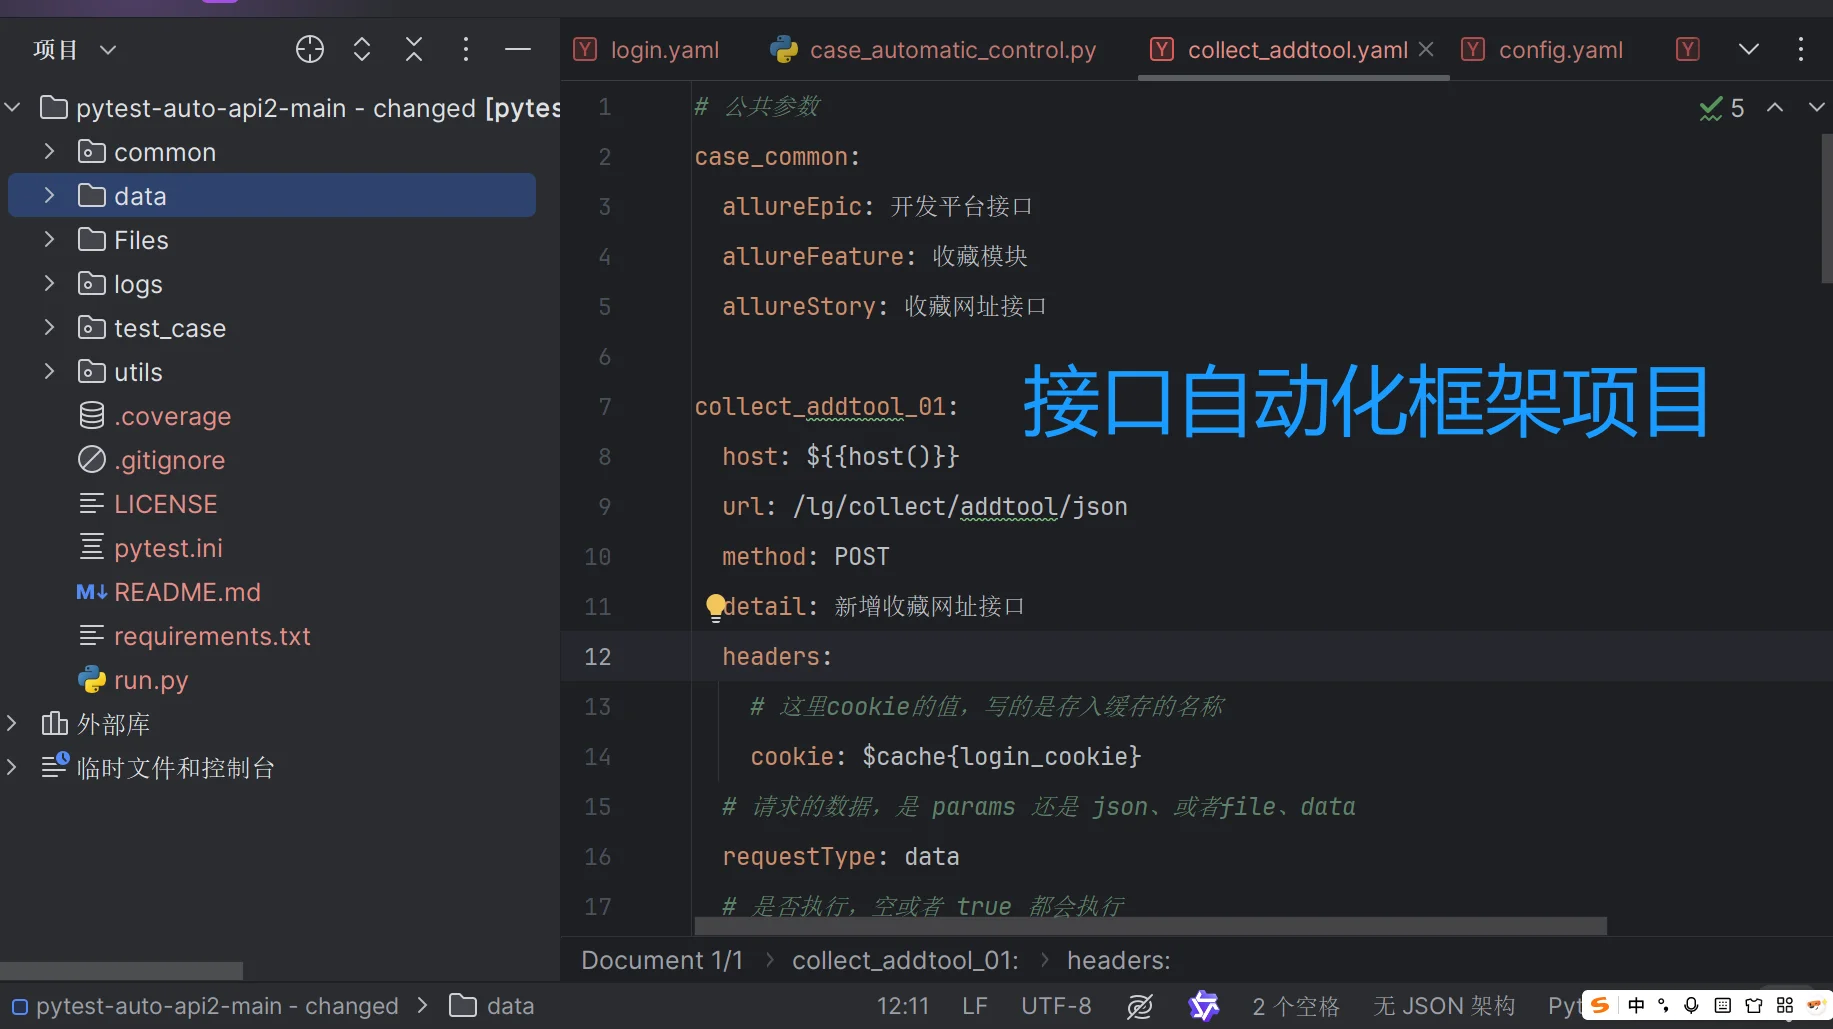Open Project panel options via kebab menu icon
Image resolution: width=1833 pixels, height=1029 pixels.
pos(465,48)
